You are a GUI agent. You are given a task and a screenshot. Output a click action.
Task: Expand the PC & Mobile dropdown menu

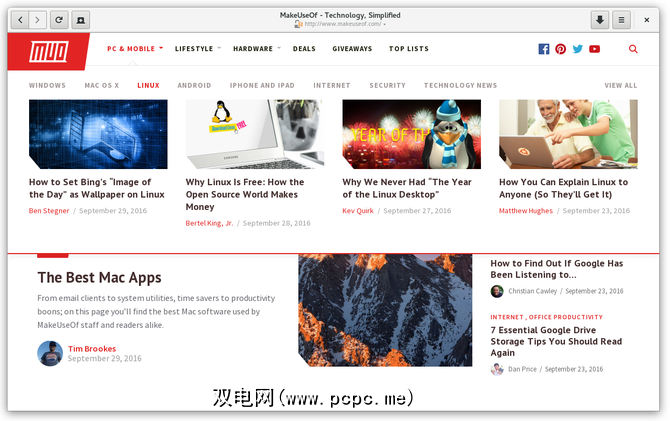pyautogui.click(x=135, y=49)
